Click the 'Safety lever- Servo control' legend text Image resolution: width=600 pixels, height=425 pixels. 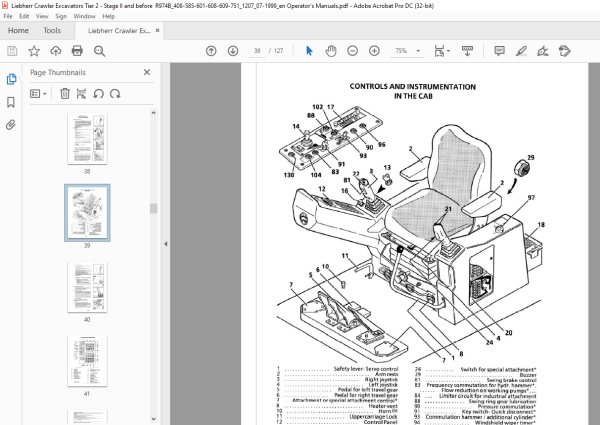pos(365,369)
